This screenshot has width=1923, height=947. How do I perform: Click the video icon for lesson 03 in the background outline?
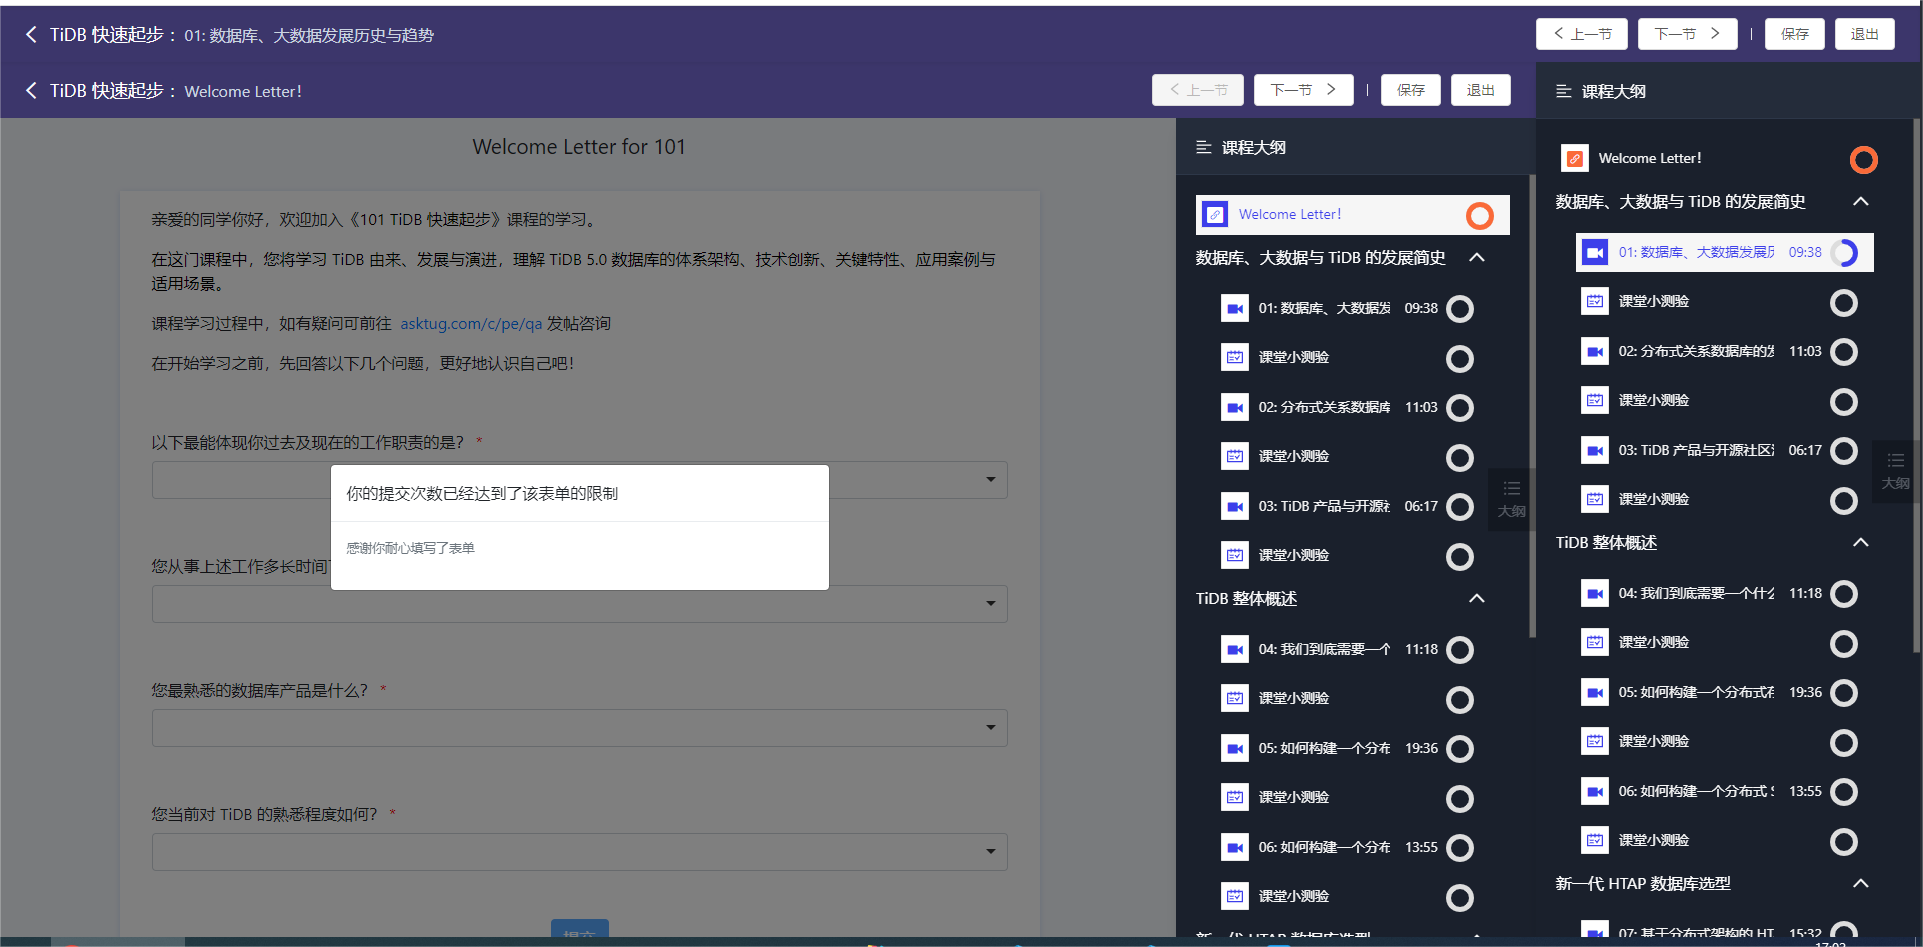coord(1595,450)
